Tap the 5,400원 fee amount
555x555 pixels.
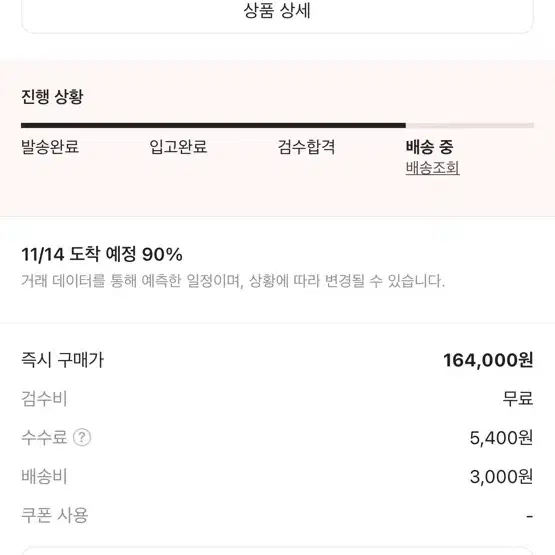pyautogui.click(x=501, y=438)
